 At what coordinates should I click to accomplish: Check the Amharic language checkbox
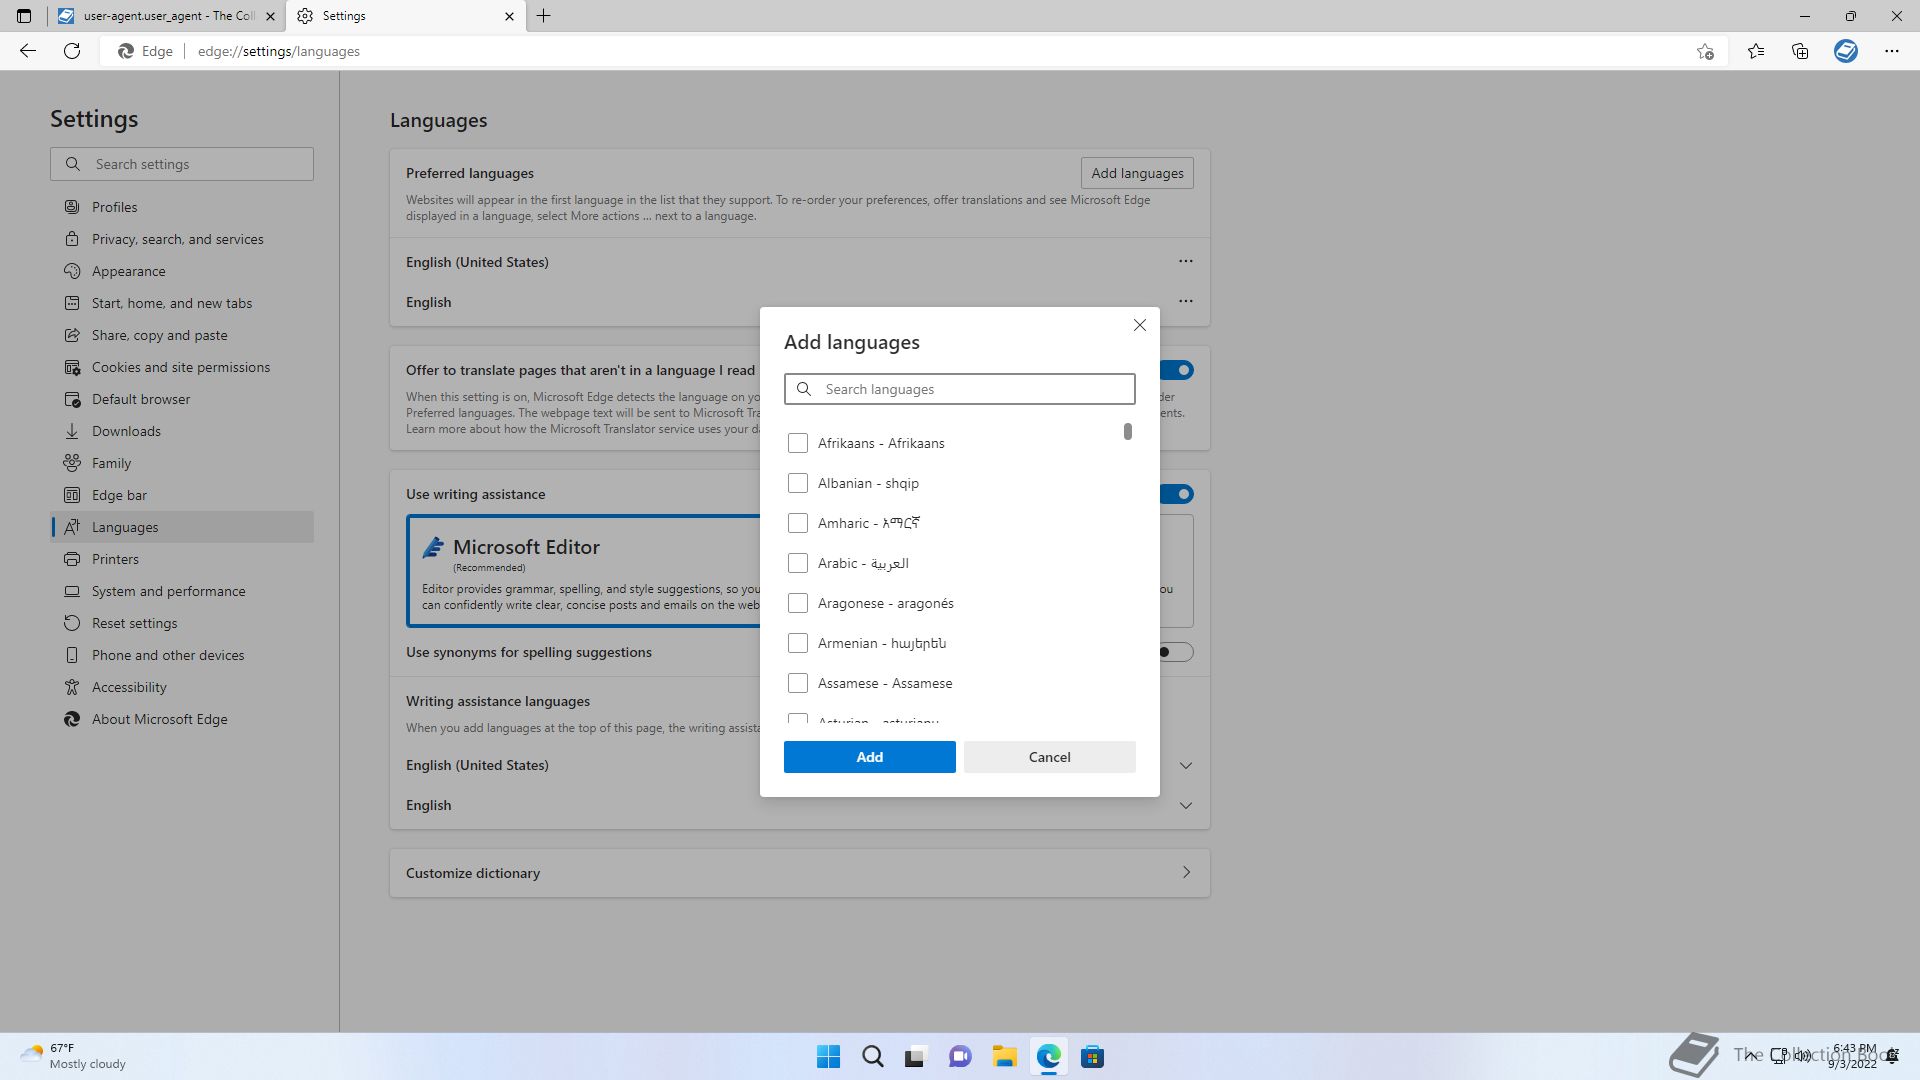[797, 523]
